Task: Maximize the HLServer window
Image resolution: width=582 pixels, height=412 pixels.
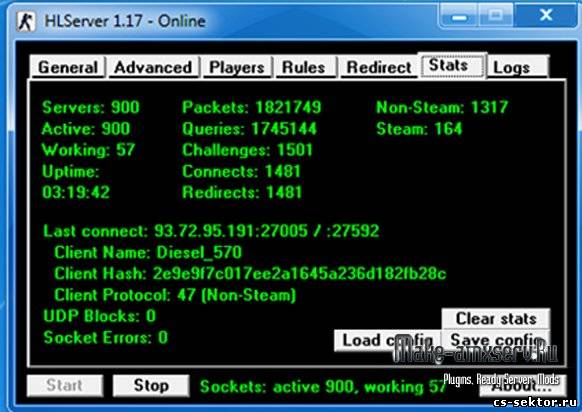Action: tap(497, 16)
